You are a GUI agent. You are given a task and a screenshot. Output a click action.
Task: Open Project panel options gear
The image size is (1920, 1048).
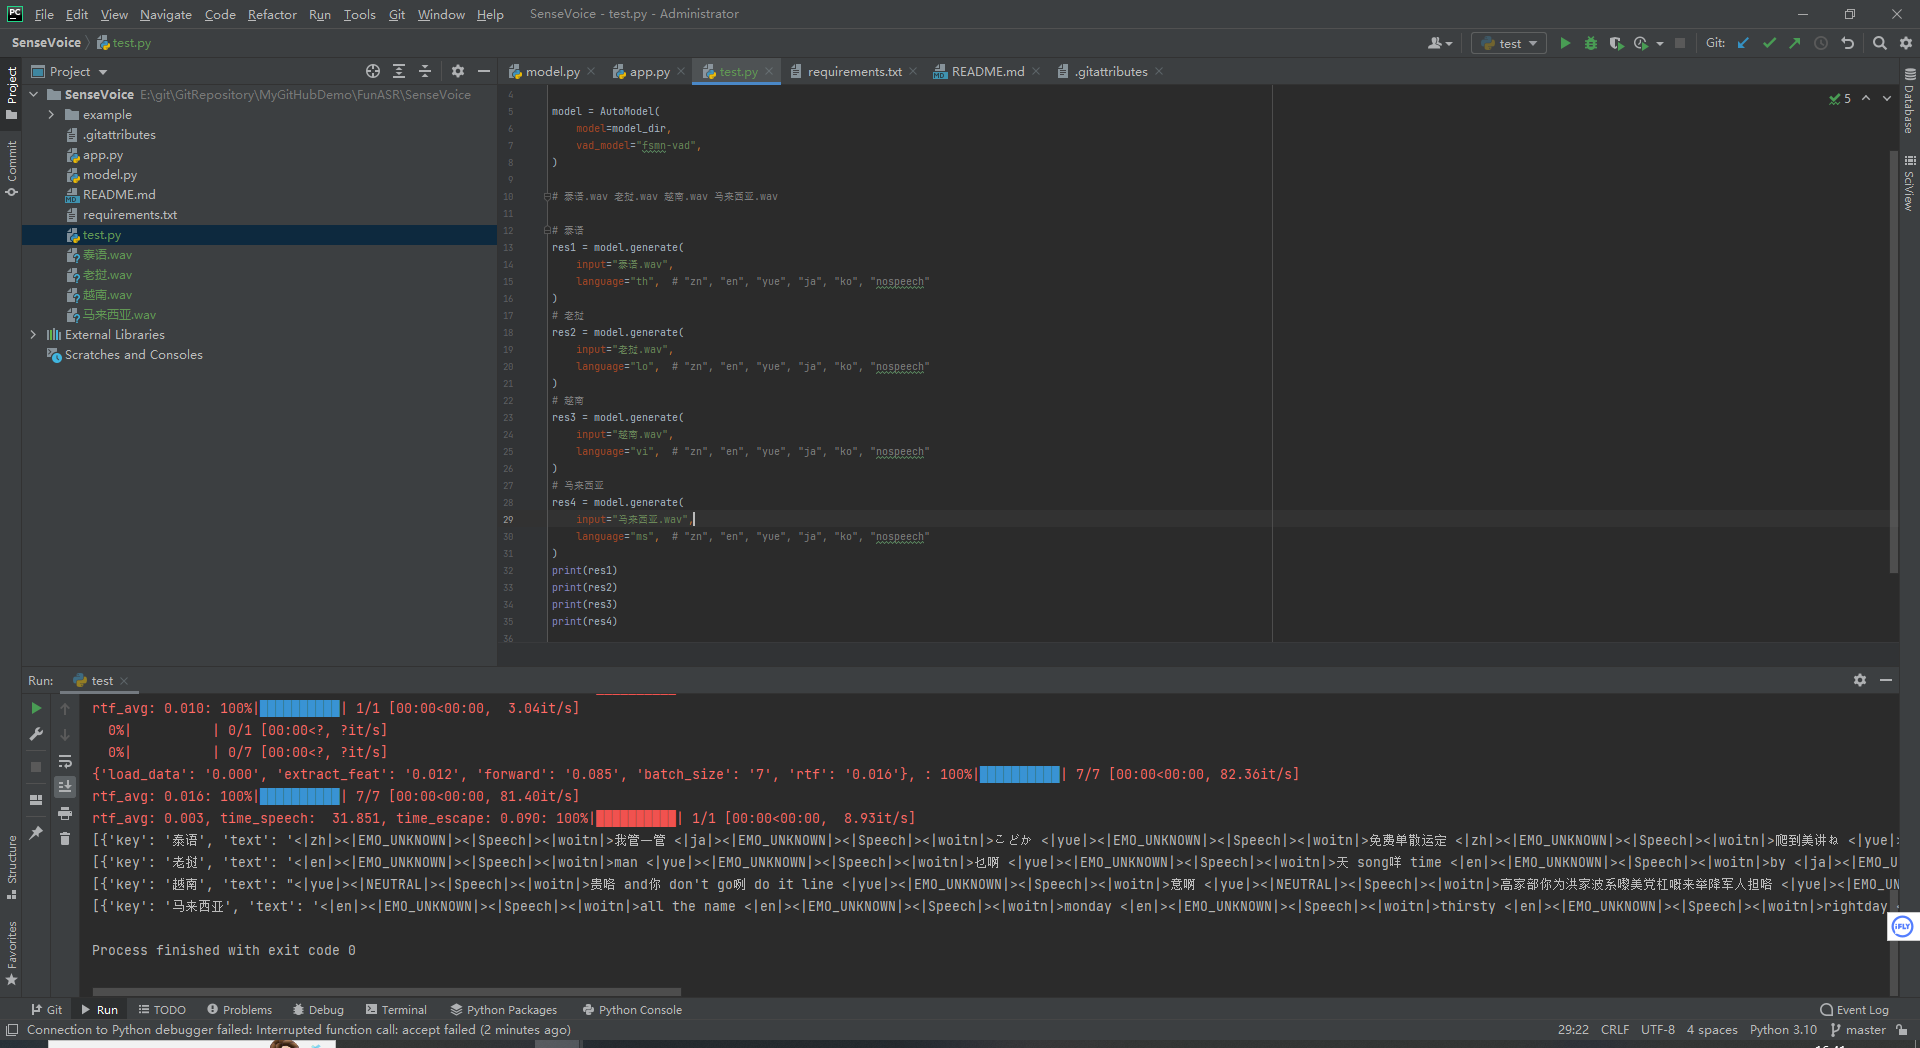pos(458,71)
